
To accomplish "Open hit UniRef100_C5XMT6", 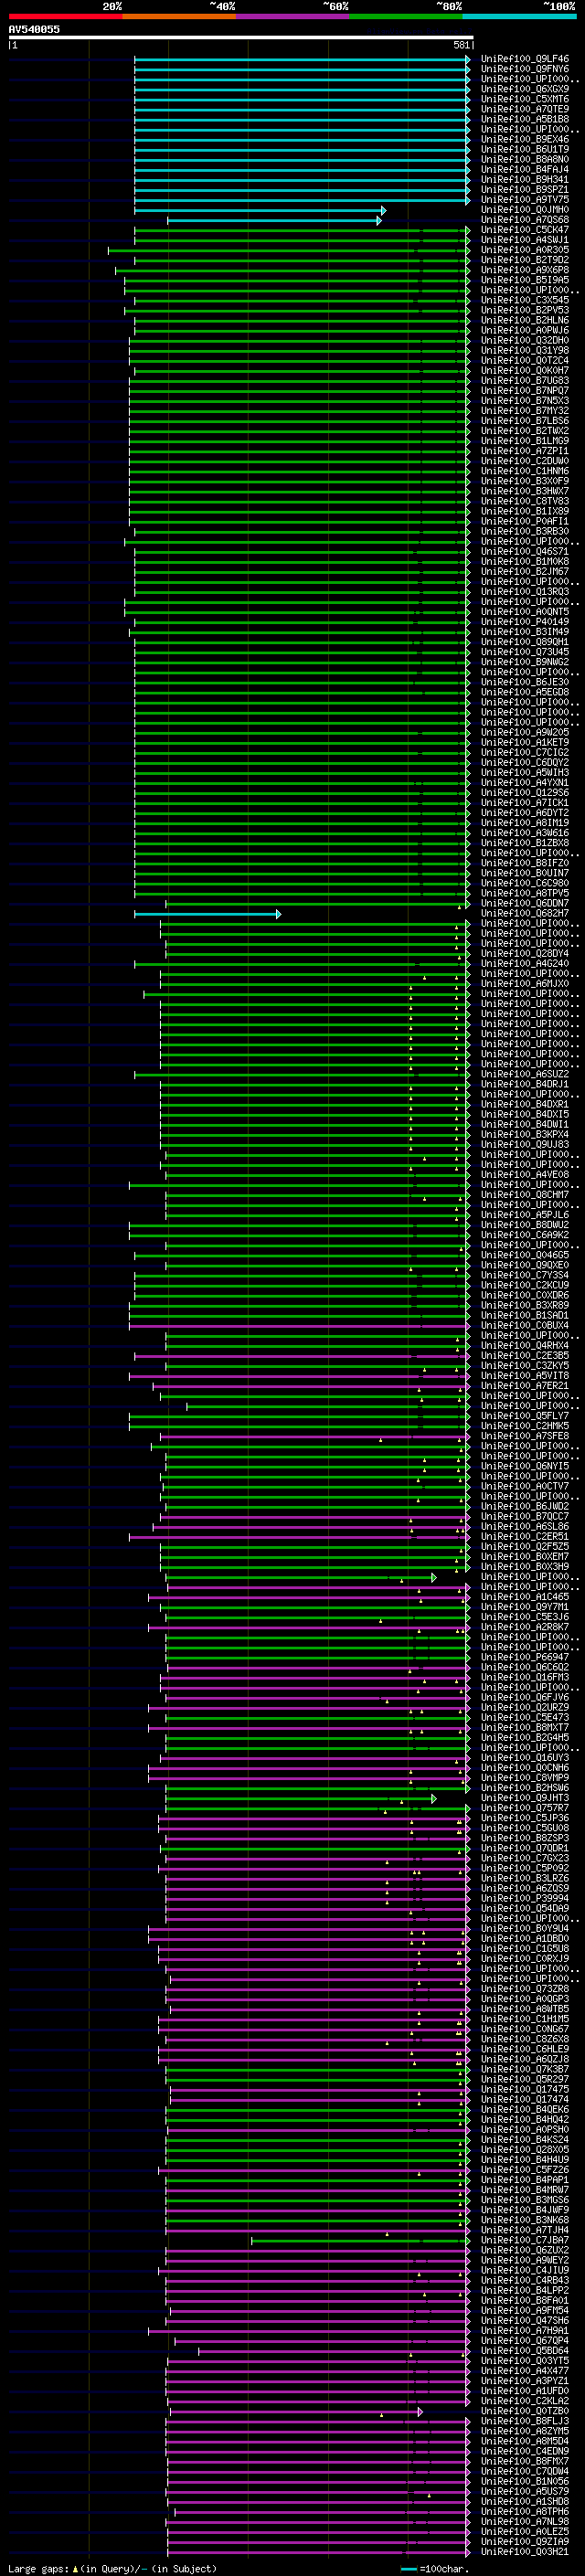I will [x=524, y=99].
